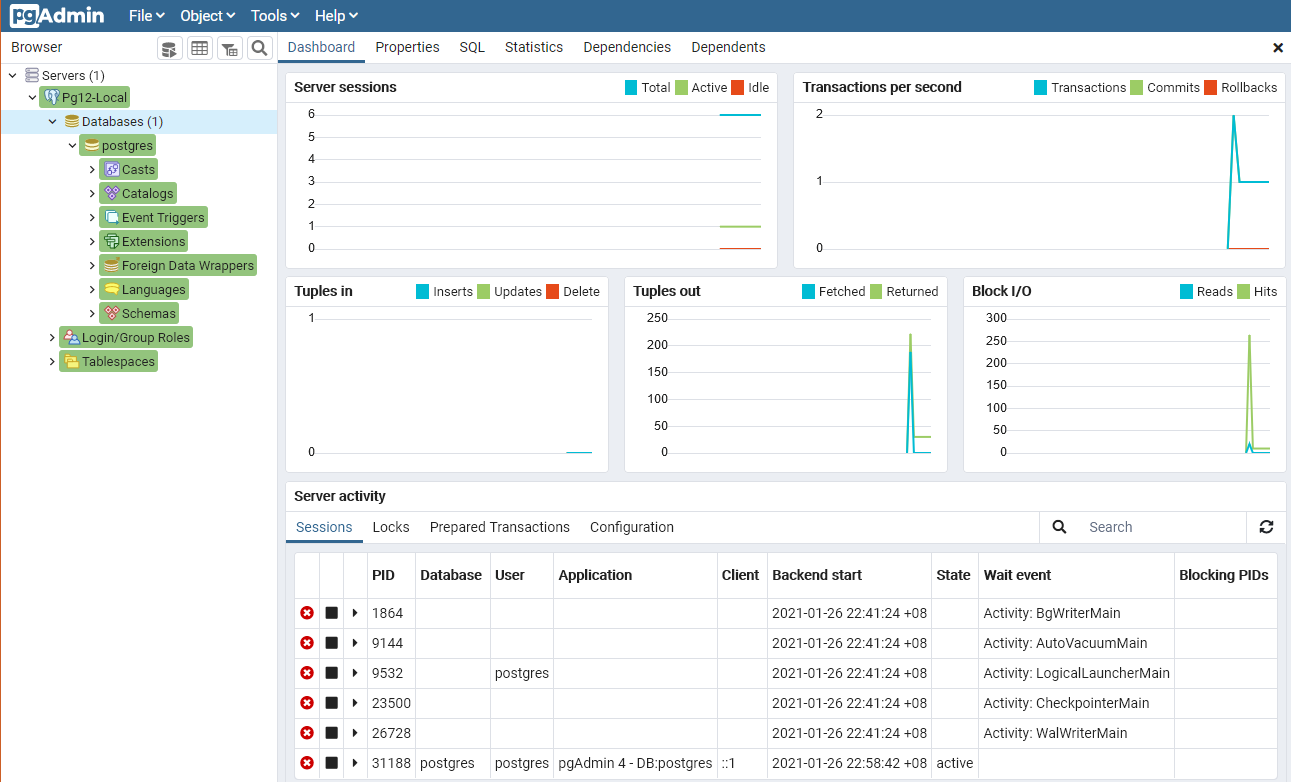Select the Extensions tree item
The height and width of the screenshot is (782, 1291).
point(152,241)
